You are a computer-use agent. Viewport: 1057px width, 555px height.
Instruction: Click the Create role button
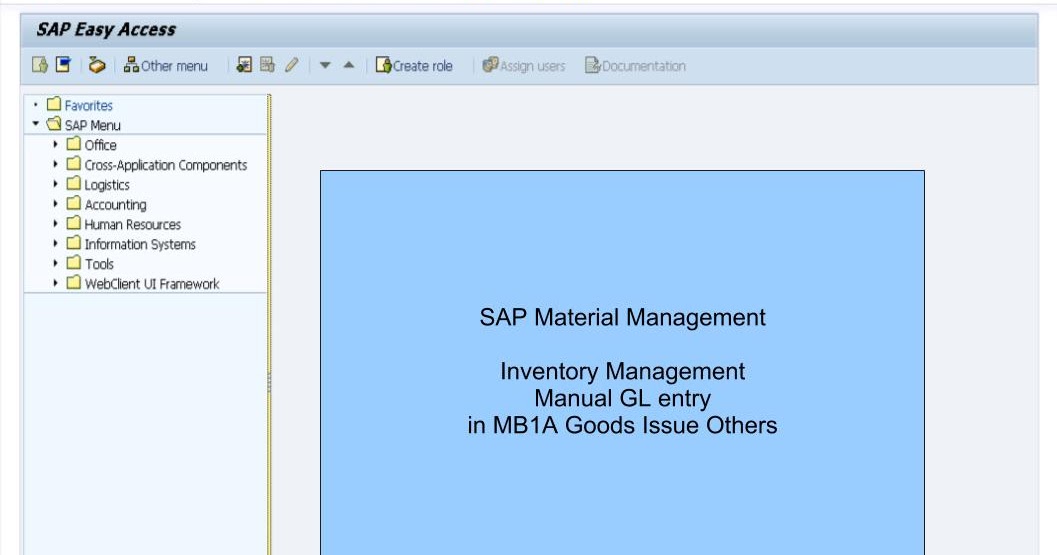[x=414, y=65]
